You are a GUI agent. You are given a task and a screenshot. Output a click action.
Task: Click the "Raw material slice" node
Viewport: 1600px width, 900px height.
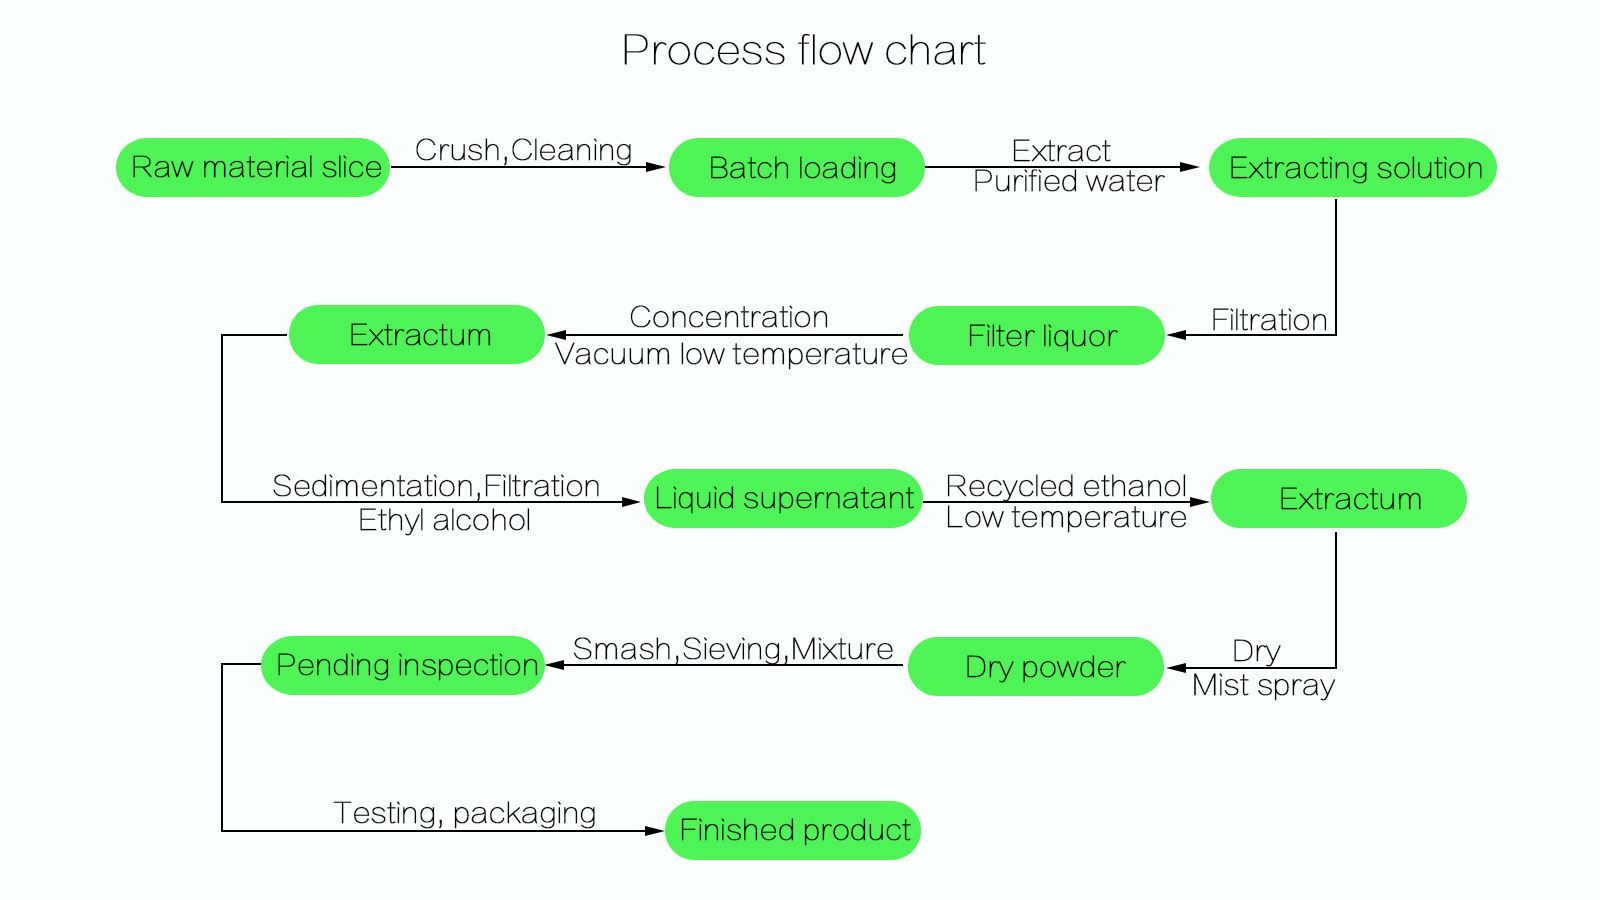click(x=253, y=167)
